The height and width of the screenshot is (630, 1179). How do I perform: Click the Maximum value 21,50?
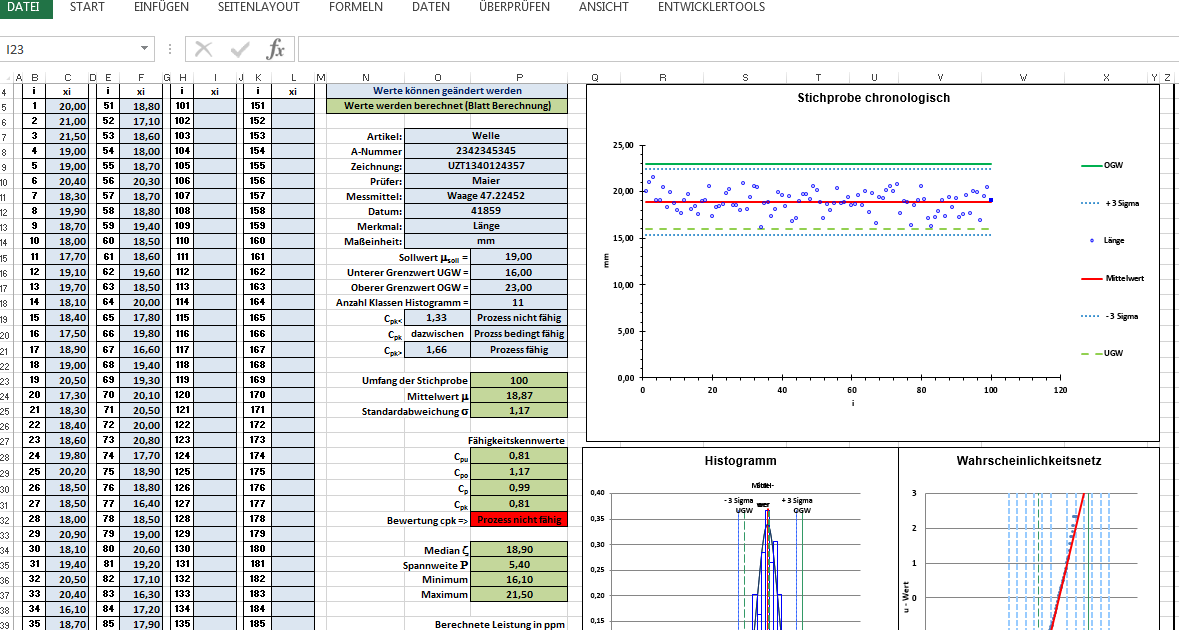tap(519, 595)
